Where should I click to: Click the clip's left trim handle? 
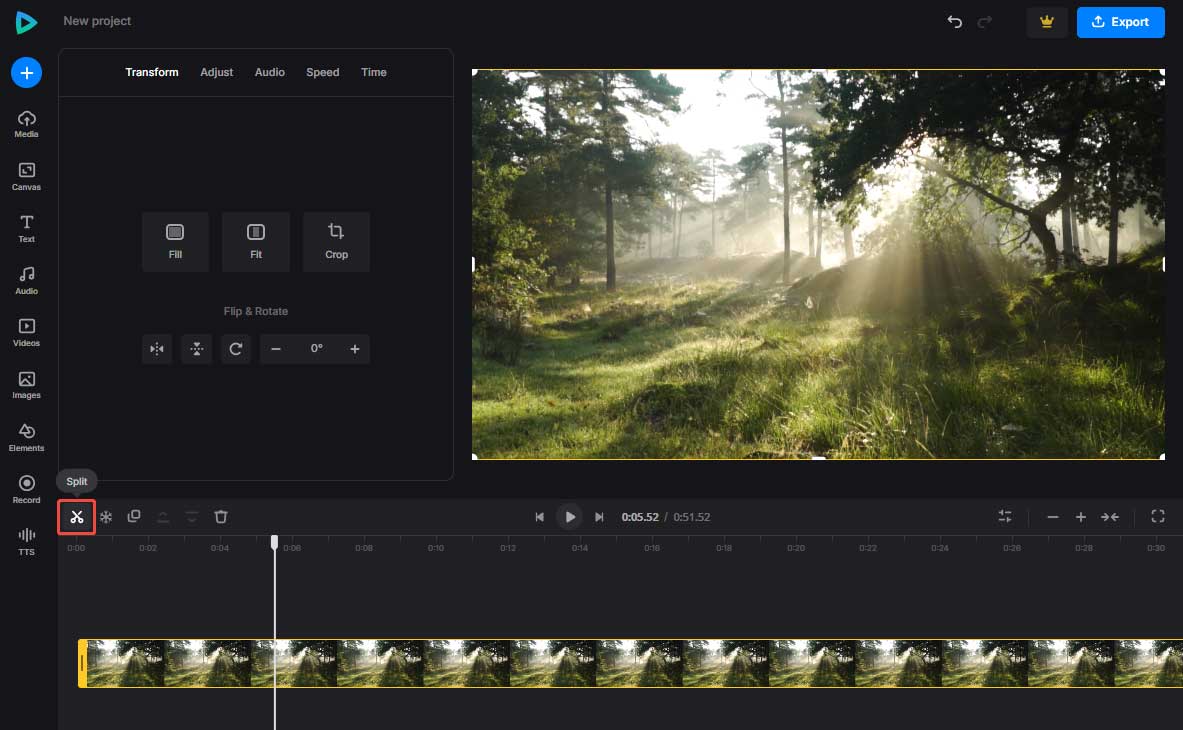click(82, 663)
